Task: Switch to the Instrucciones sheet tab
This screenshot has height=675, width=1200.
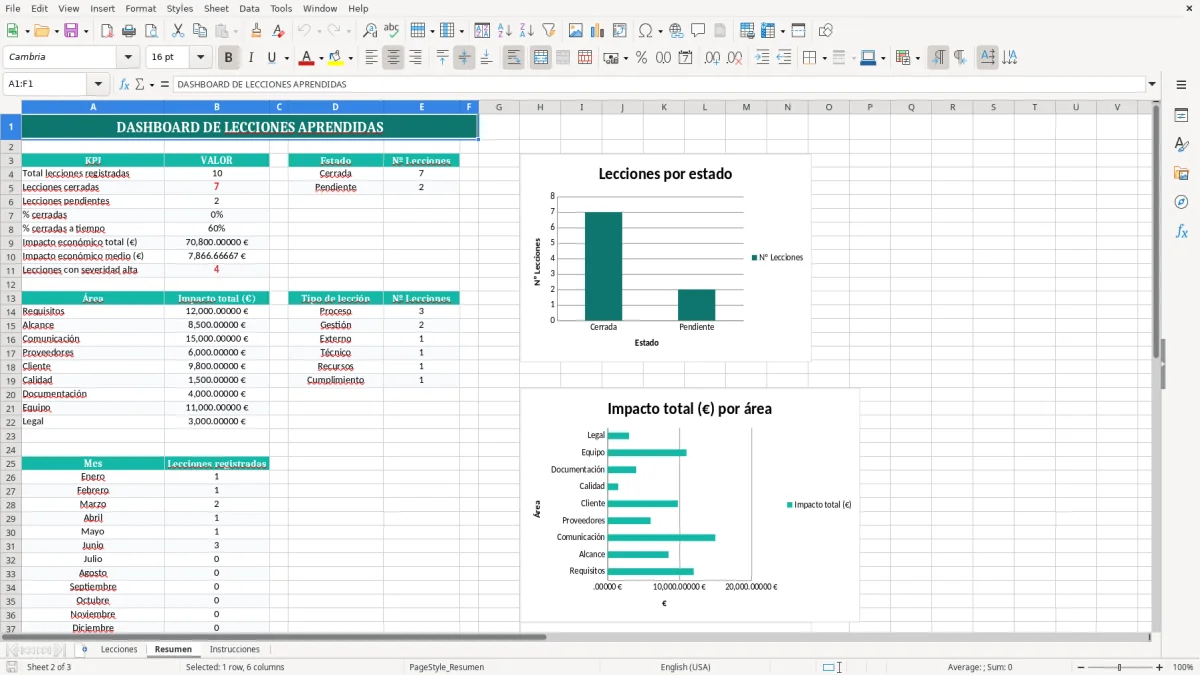Action: point(235,649)
